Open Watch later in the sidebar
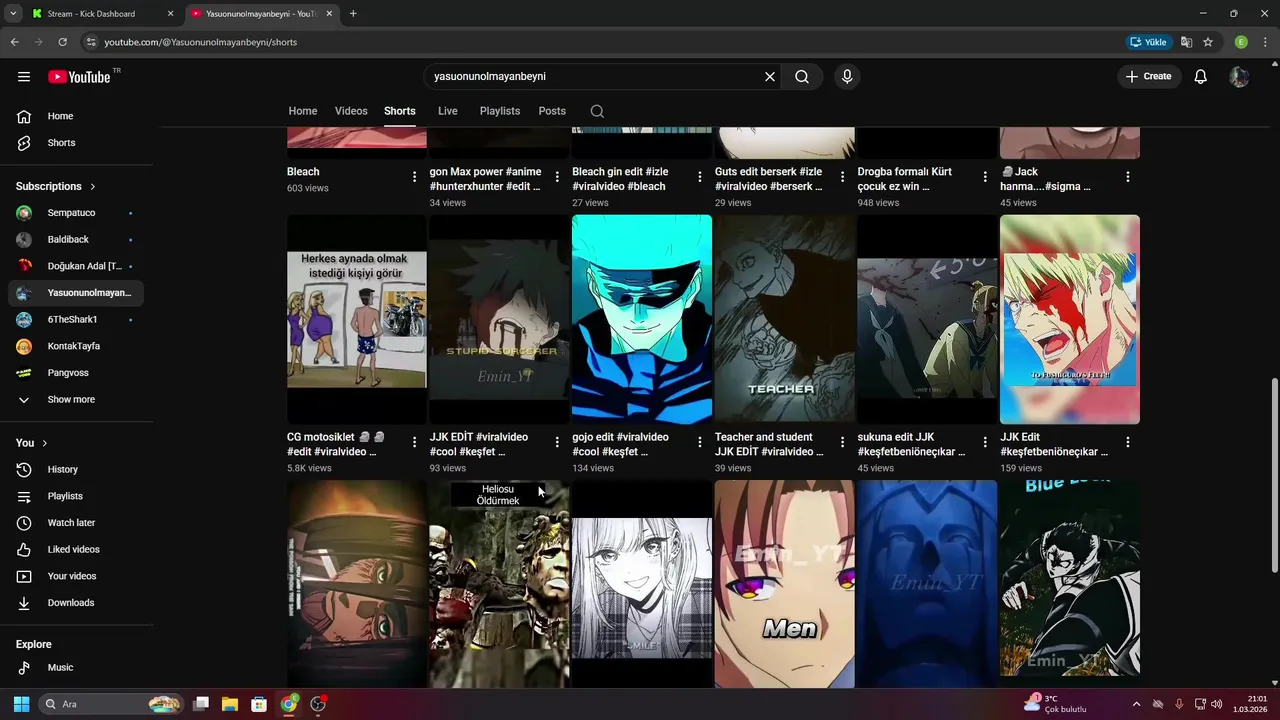This screenshot has height=720, width=1280. click(76, 523)
